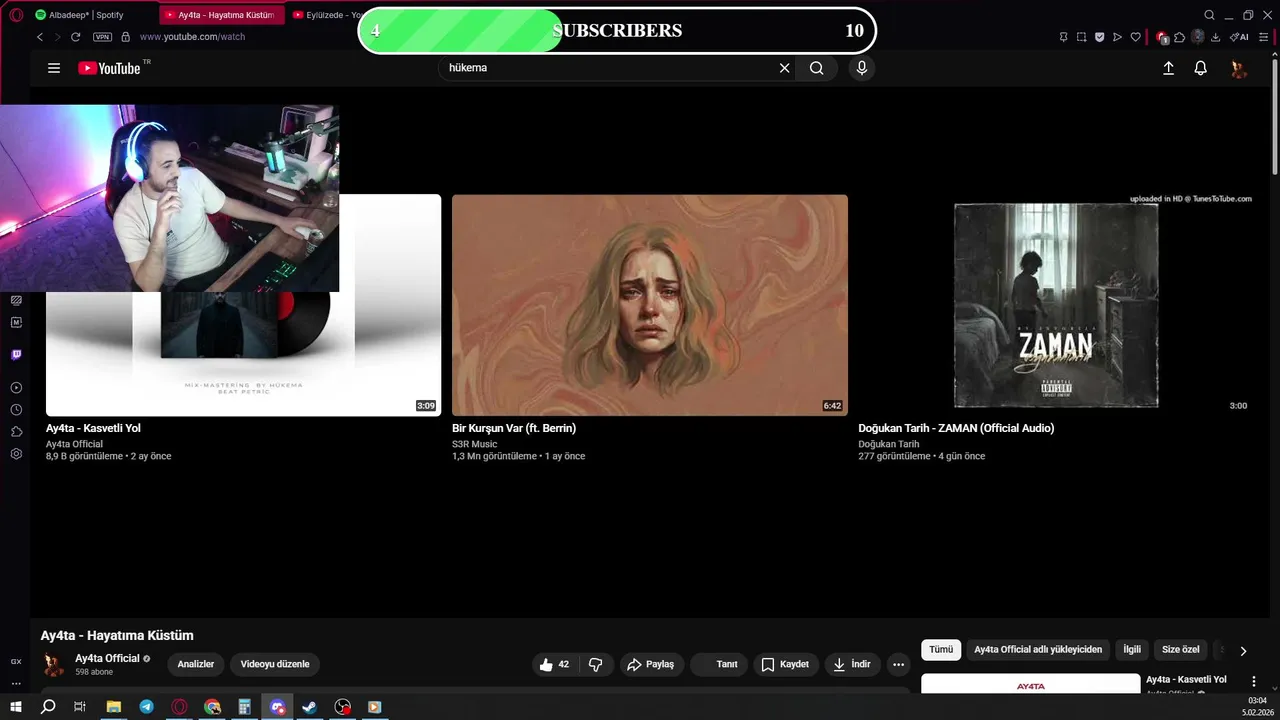Select Ay4ta Official adlı yükleyiciden chip
The image size is (1280, 720).
(1038, 650)
